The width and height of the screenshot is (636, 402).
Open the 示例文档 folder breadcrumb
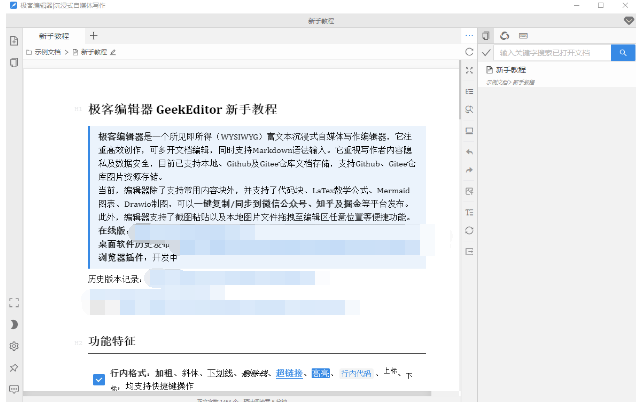(46, 51)
